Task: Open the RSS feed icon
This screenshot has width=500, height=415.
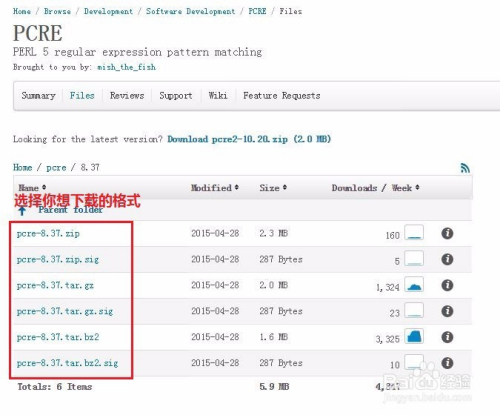Action: (465, 168)
